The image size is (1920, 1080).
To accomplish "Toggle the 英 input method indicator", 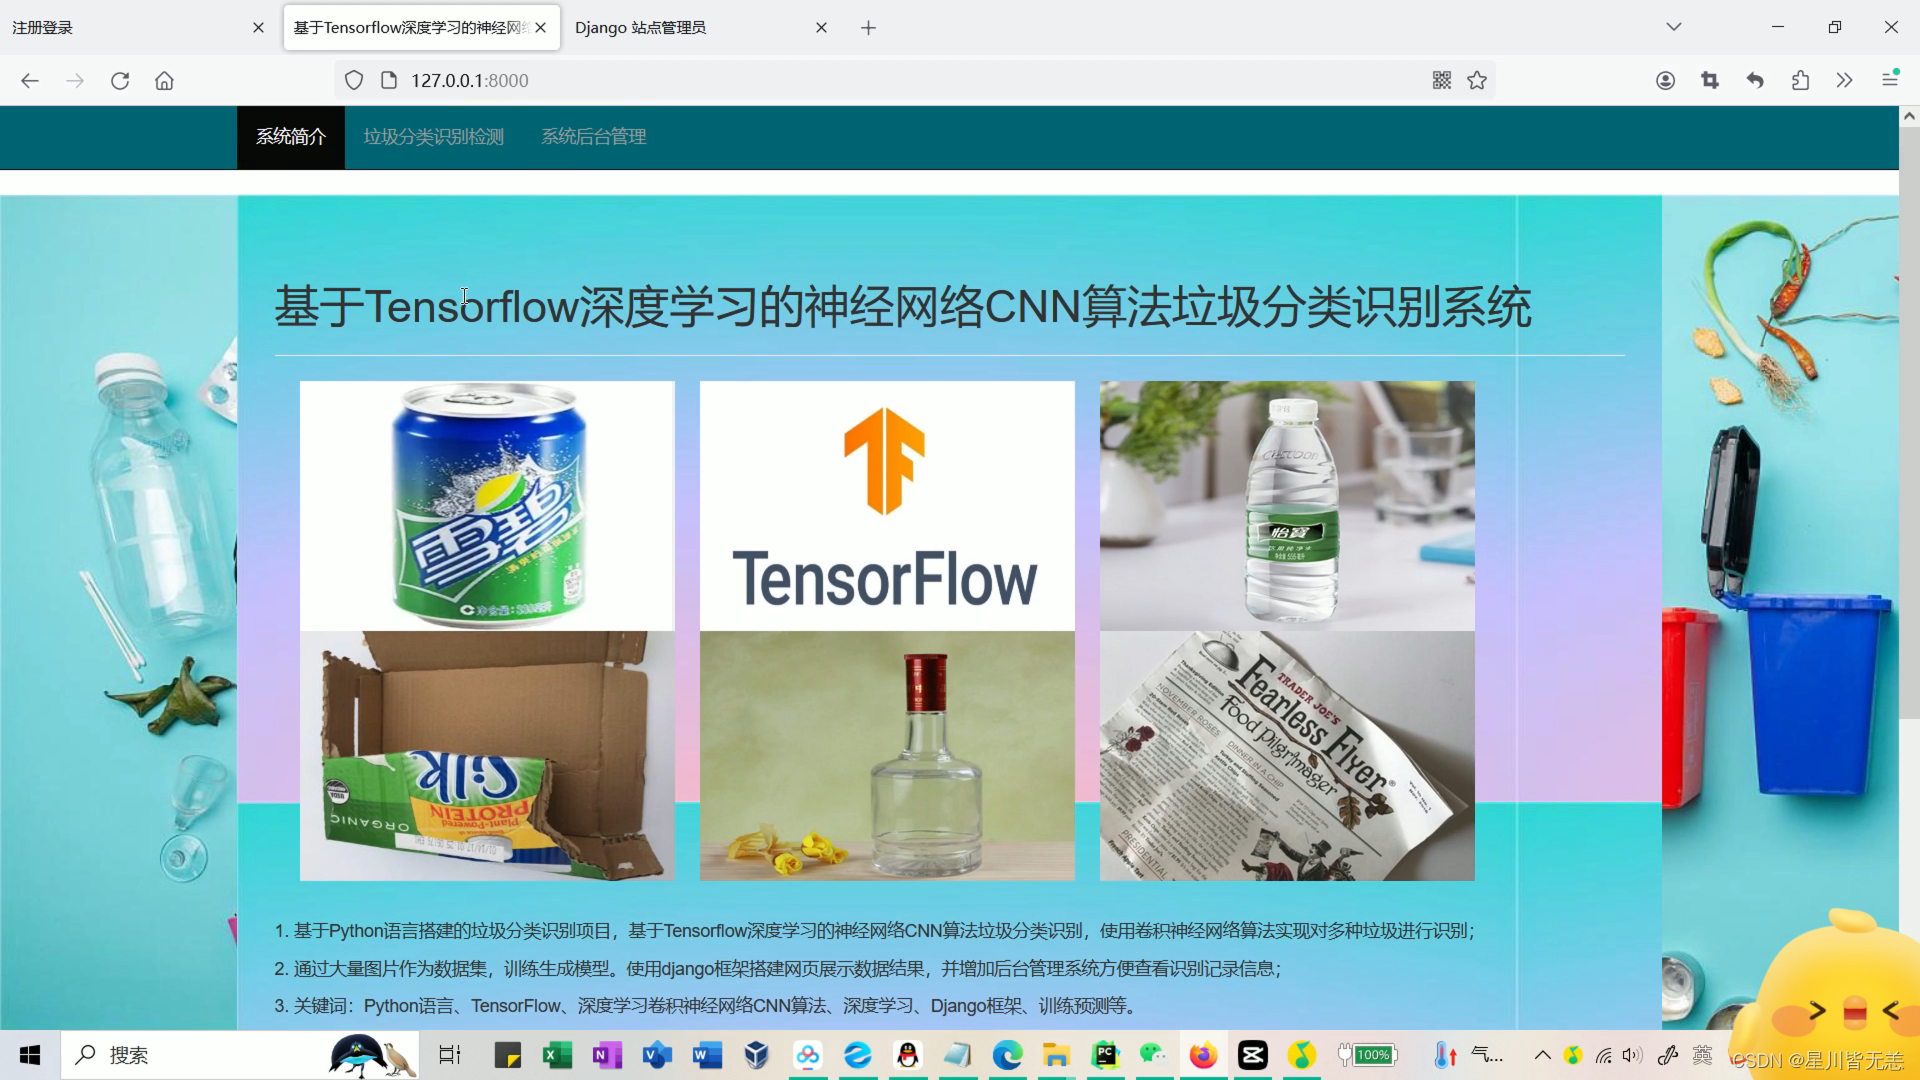I will 1700,1055.
